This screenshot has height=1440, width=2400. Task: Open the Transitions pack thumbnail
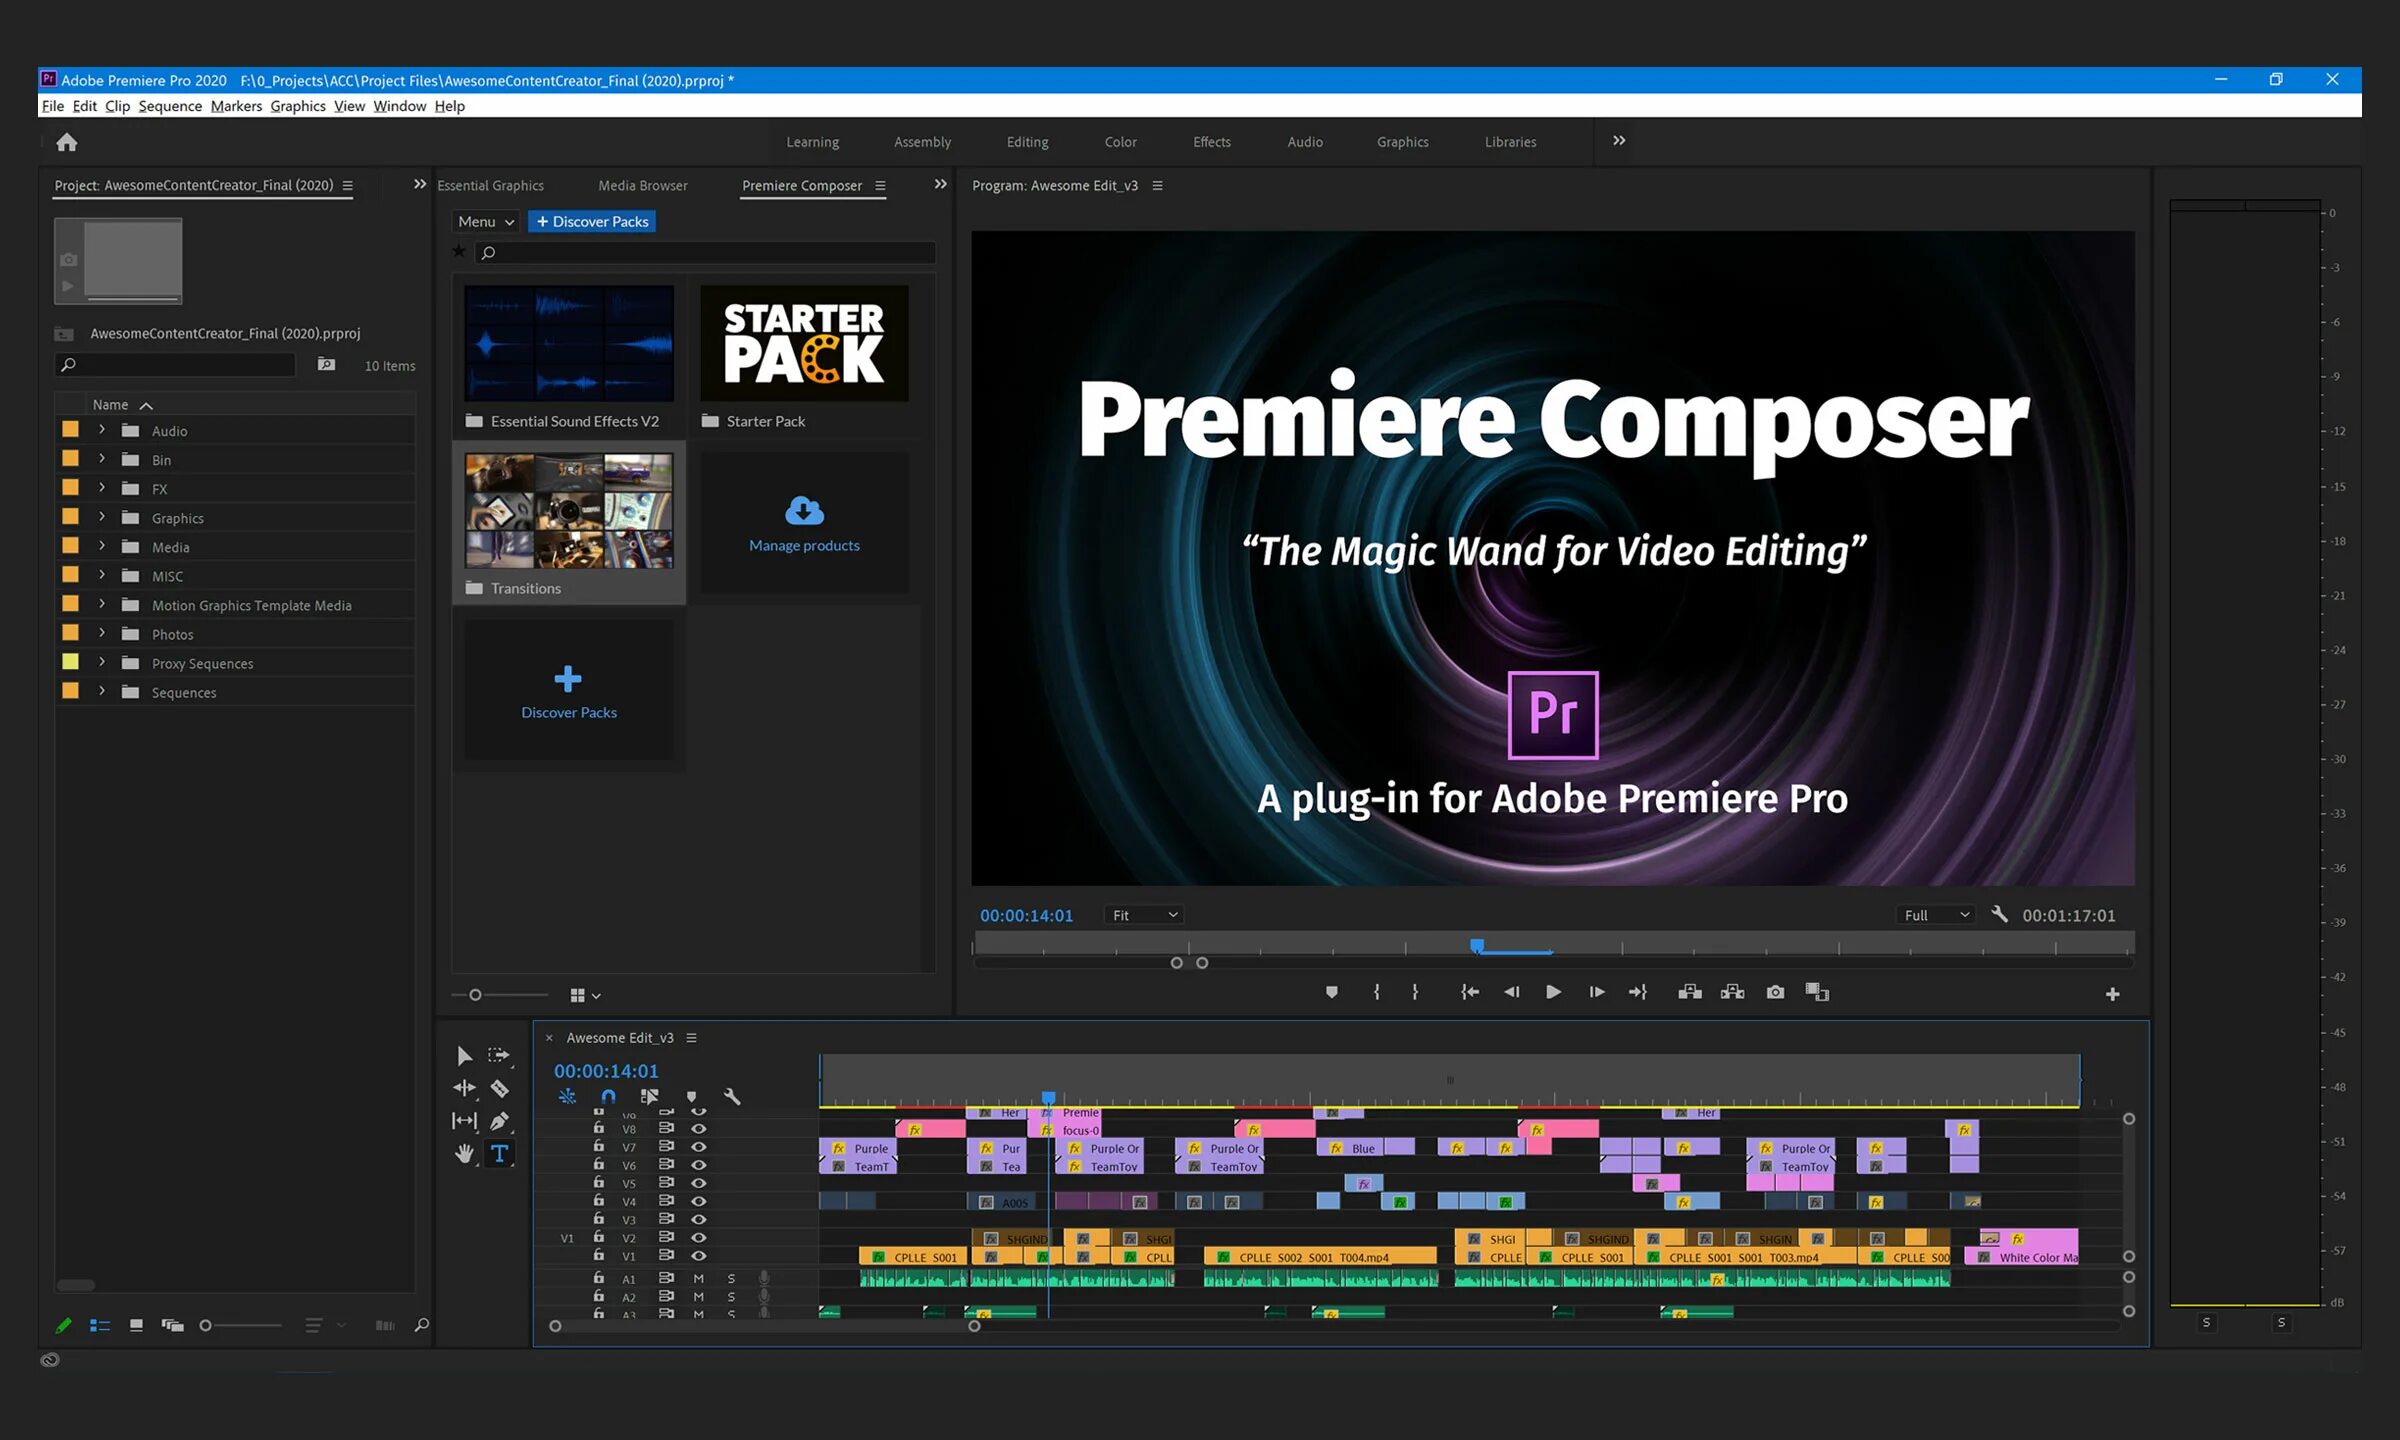coord(568,511)
